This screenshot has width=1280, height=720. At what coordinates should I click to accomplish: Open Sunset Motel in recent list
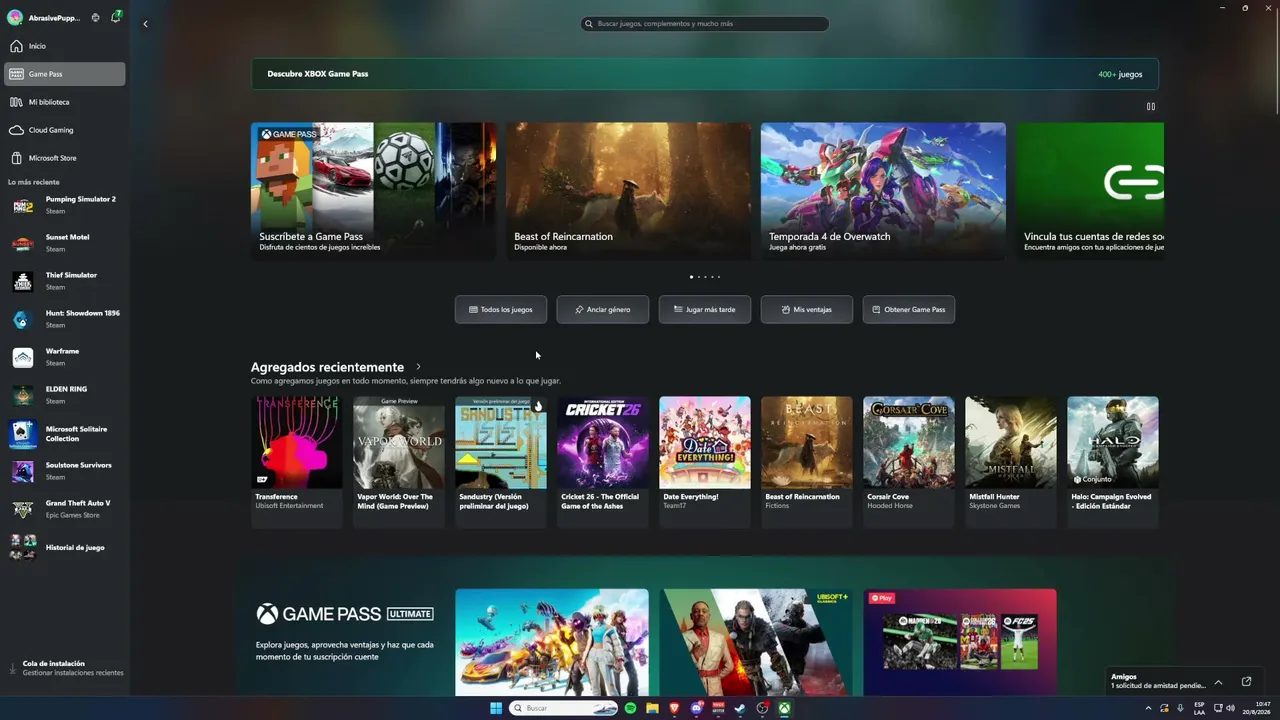click(x=65, y=243)
